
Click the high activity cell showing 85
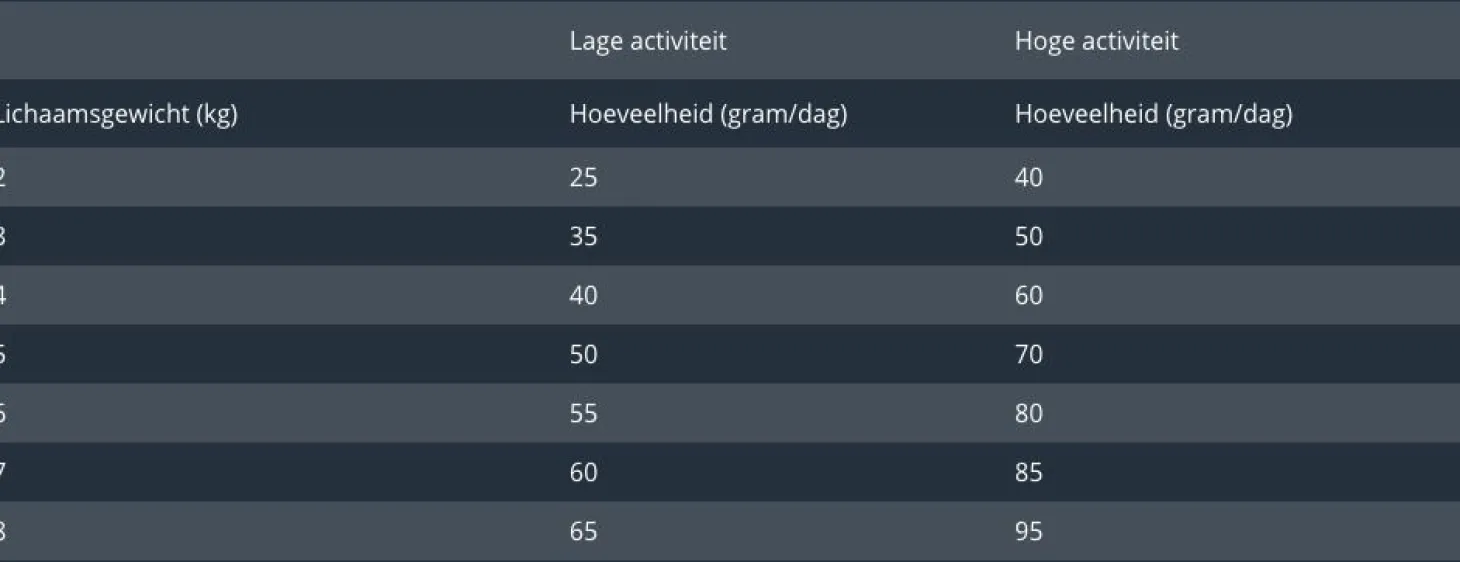tap(1028, 472)
